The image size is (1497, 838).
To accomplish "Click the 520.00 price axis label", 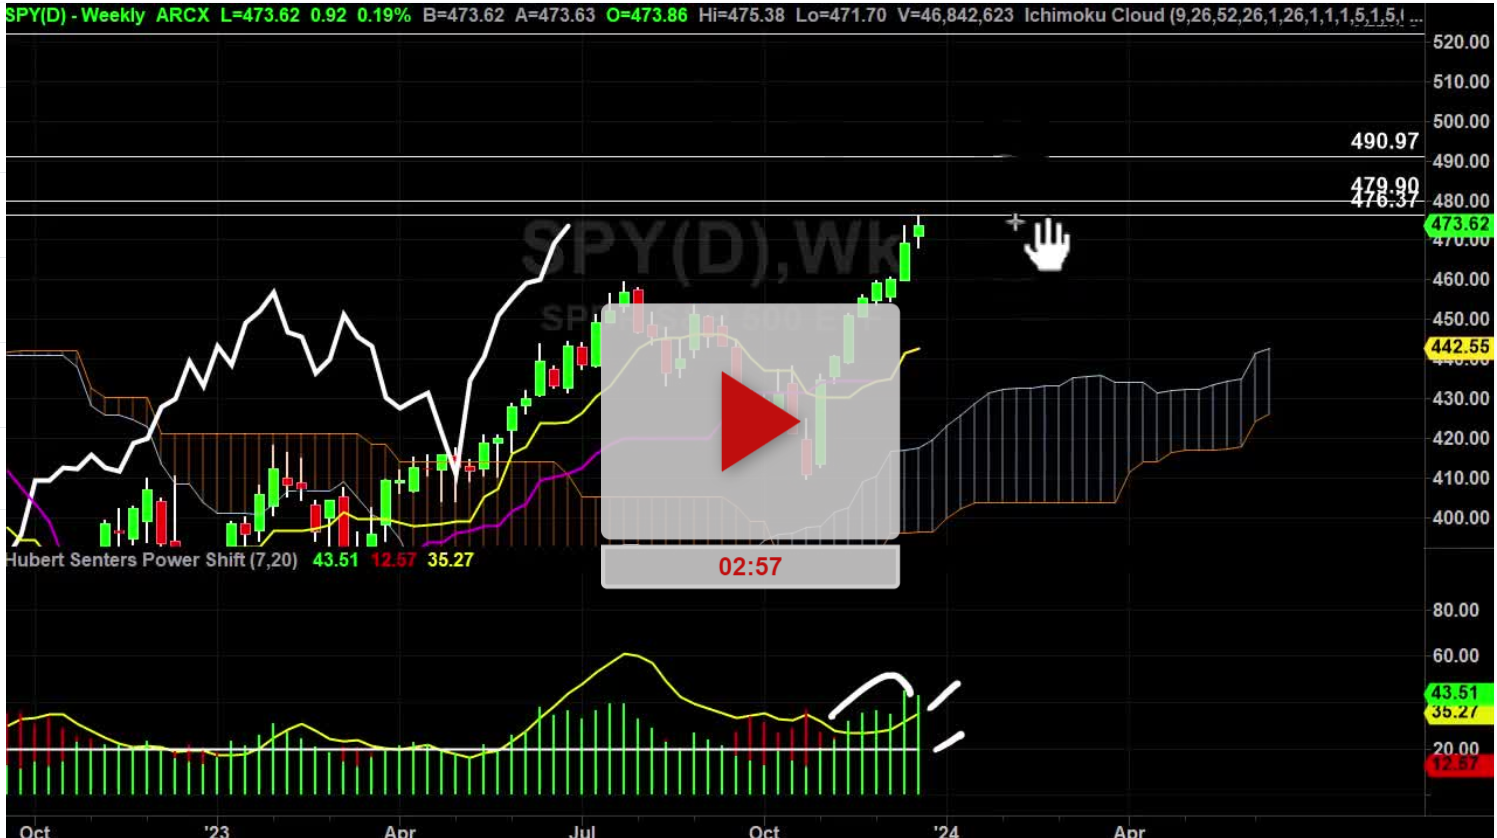I will point(1460,41).
